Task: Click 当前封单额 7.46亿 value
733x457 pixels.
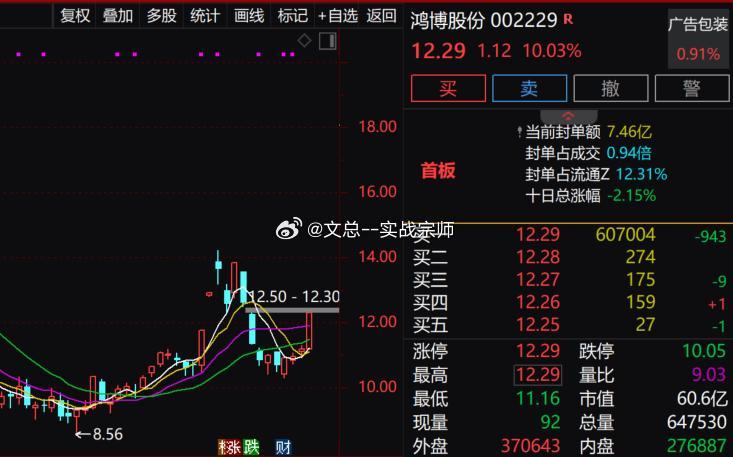Action: pyautogui.click(x=629, y=132)
